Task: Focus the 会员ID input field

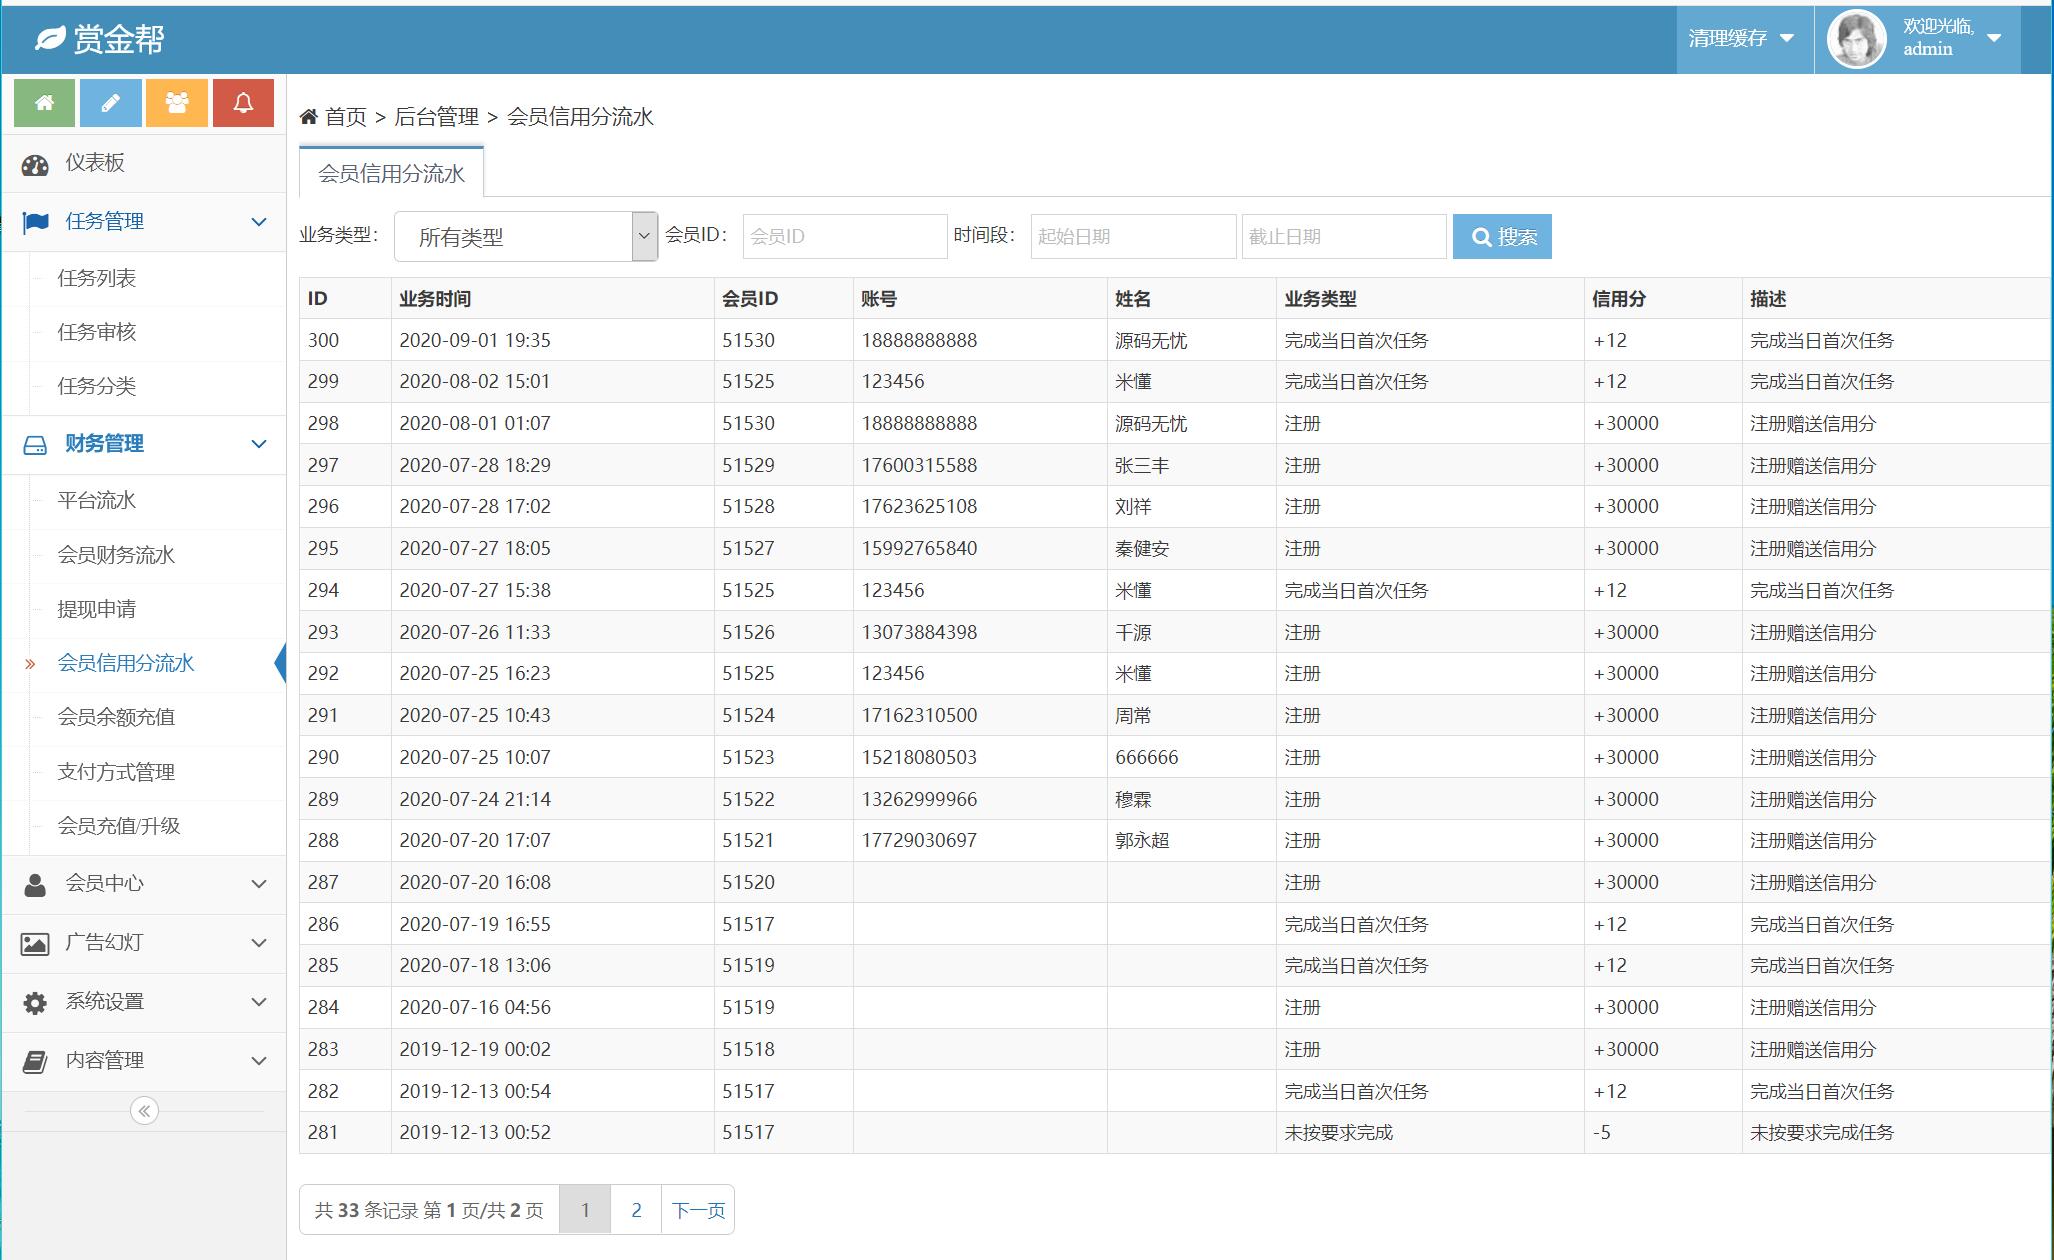Action: click(844, 237)
